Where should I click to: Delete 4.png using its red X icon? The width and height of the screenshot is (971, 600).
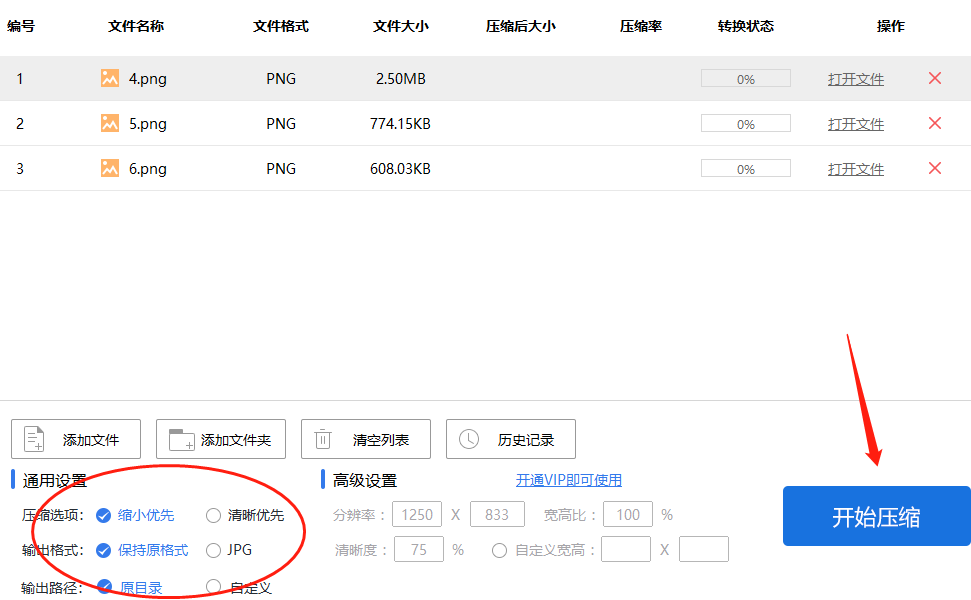(x=934, y=77)
